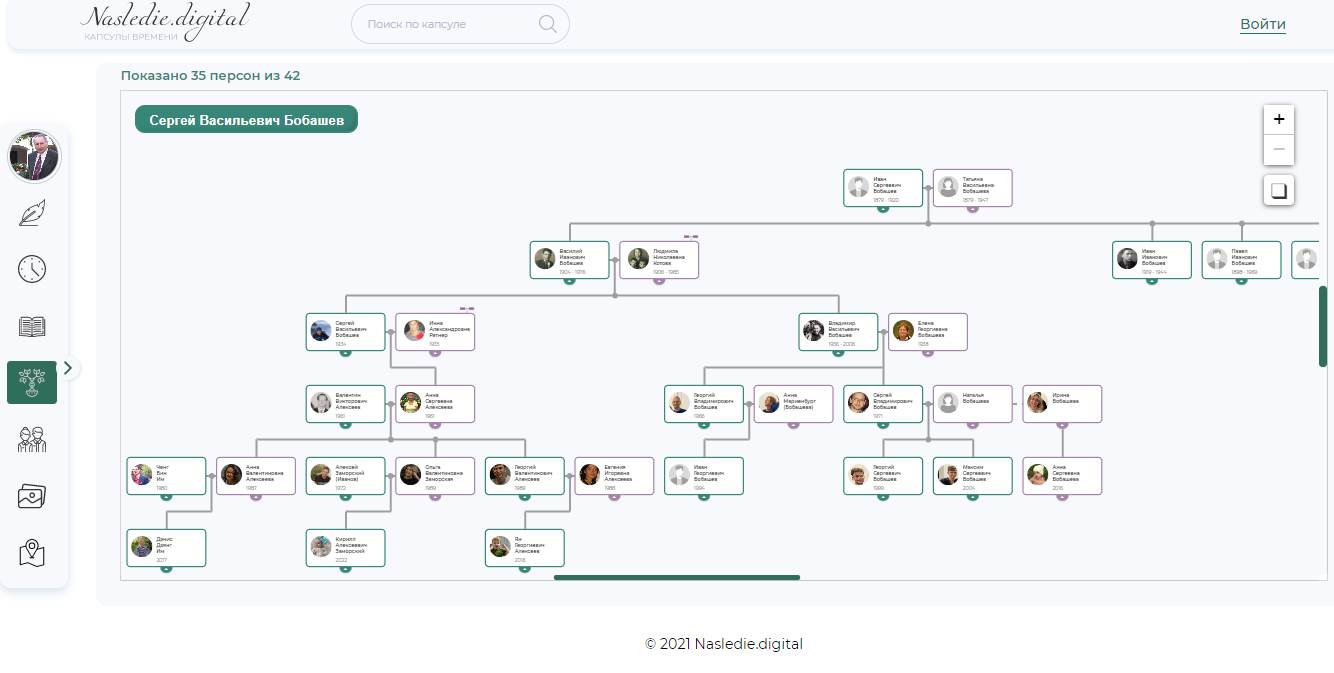Open the feather quill biography section
This screenshot has height=673, width=1334.
click(x=32, y=213)
